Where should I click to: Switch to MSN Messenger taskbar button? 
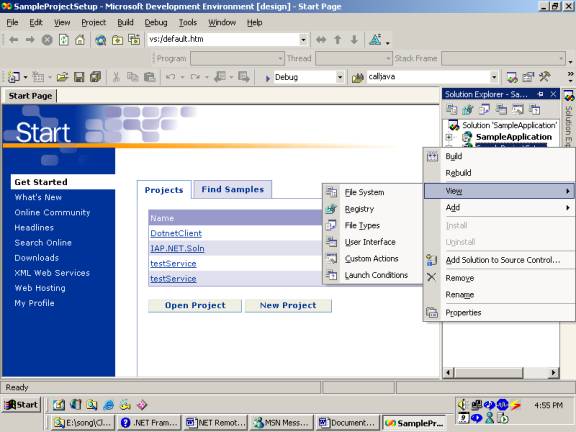[282, 423]
